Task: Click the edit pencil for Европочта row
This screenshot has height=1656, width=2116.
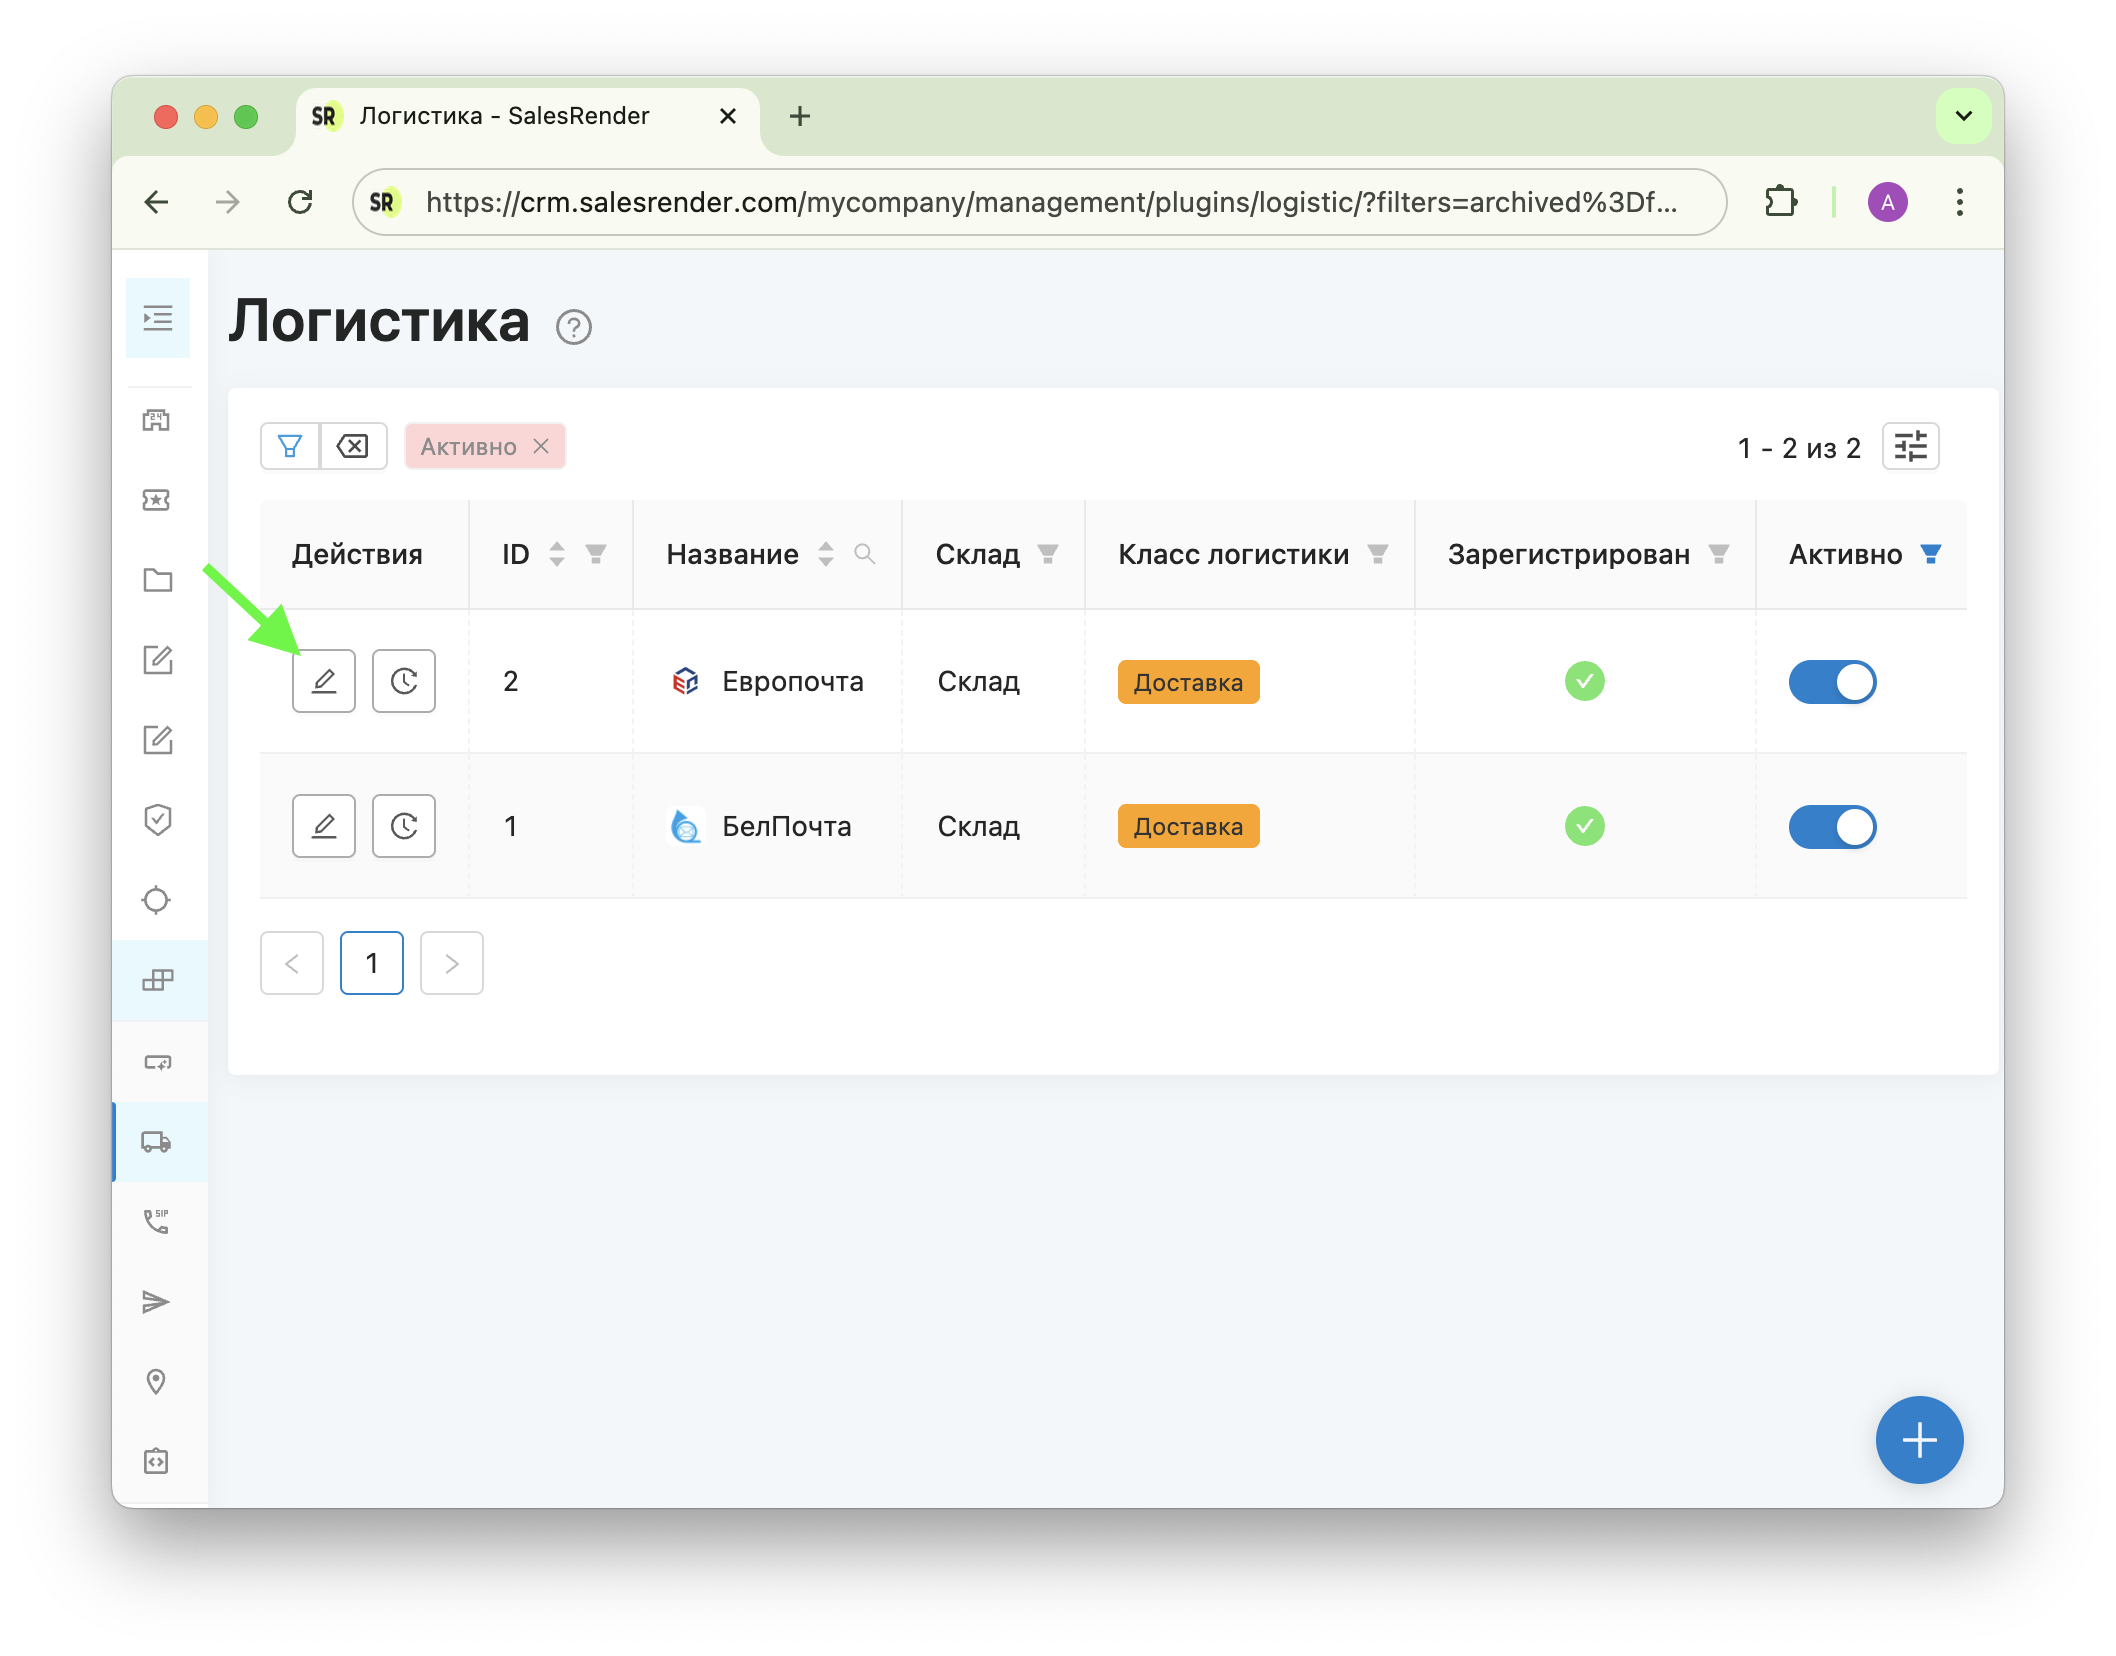Action: [323, 681]
